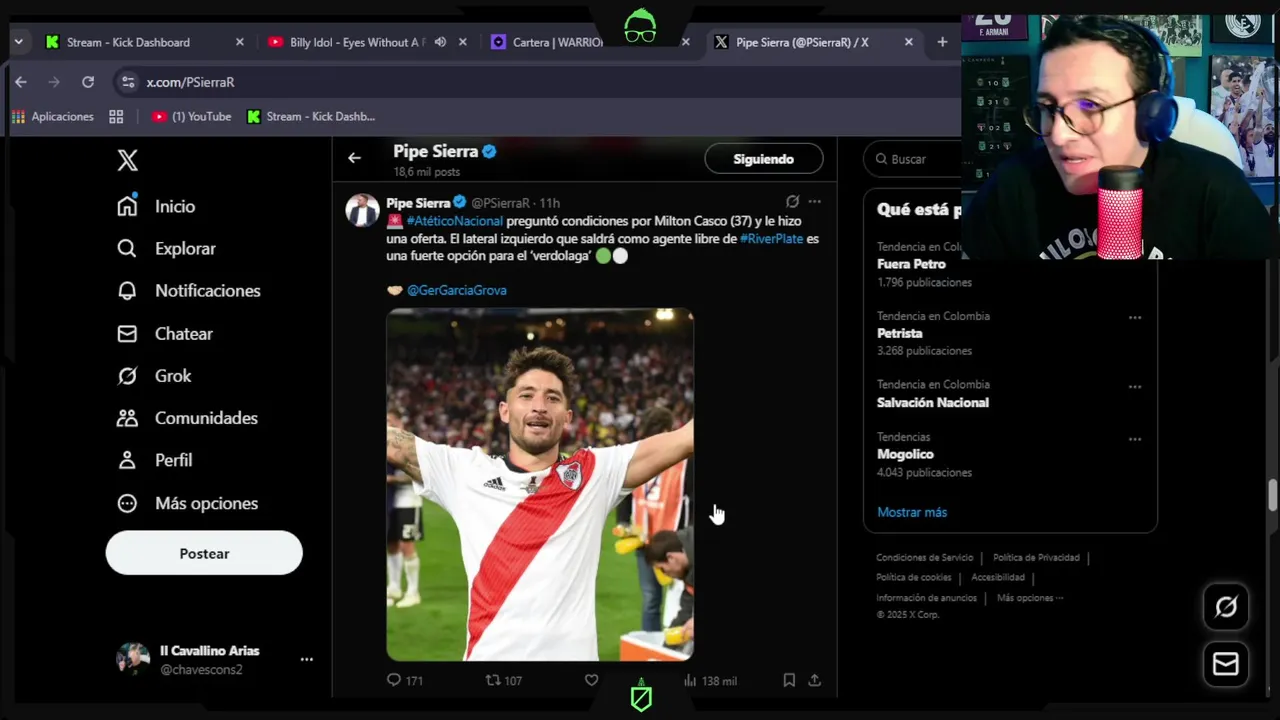Click the back arrow beside Pipe Sierra
Viewport: 1280px width, 720px height.
click(354, 158)
